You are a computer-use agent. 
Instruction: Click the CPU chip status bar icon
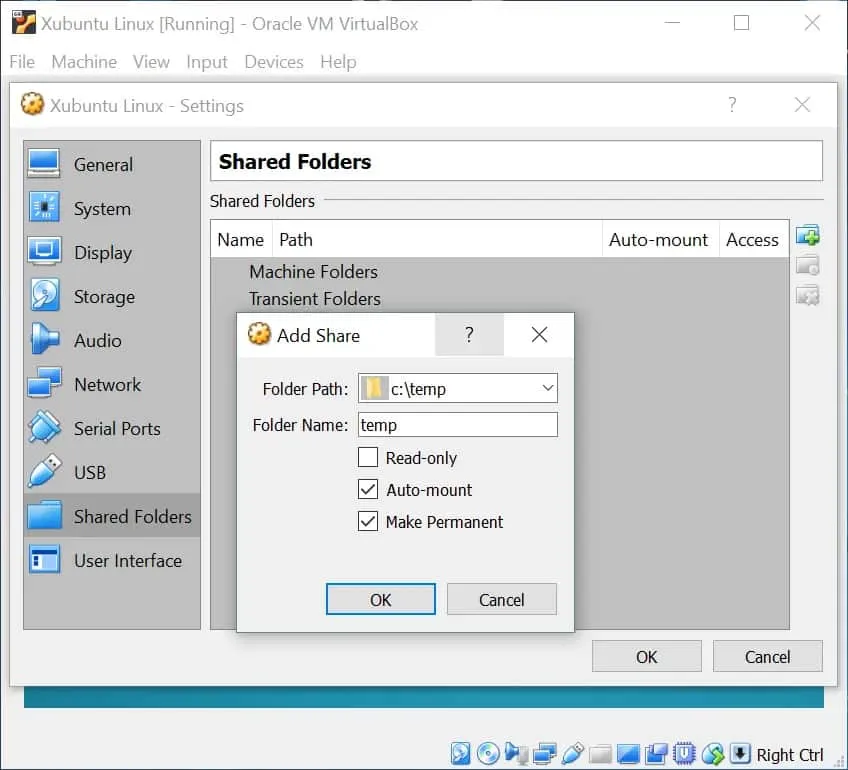[x=685, y=754]
